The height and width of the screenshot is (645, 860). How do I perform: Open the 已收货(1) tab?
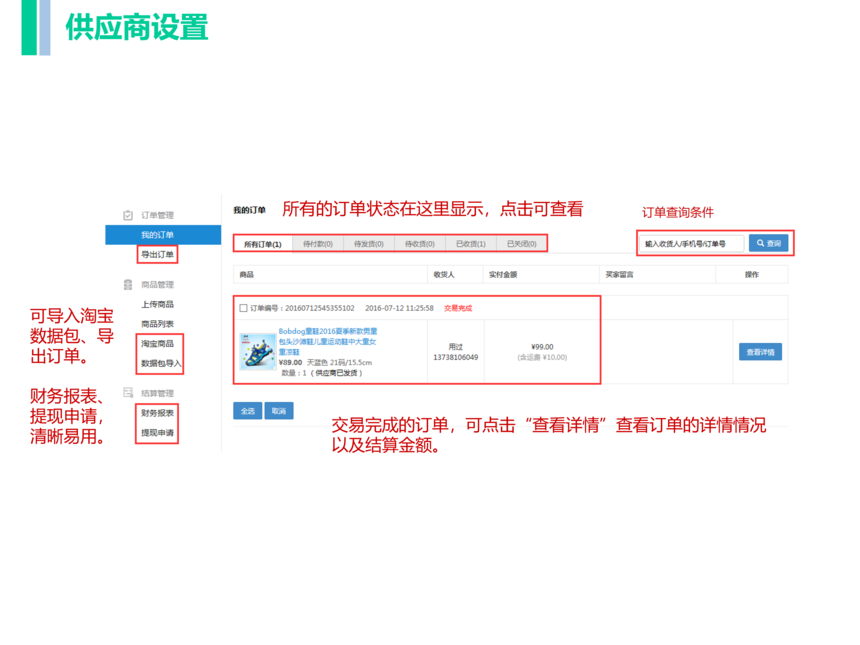(471, 244)
